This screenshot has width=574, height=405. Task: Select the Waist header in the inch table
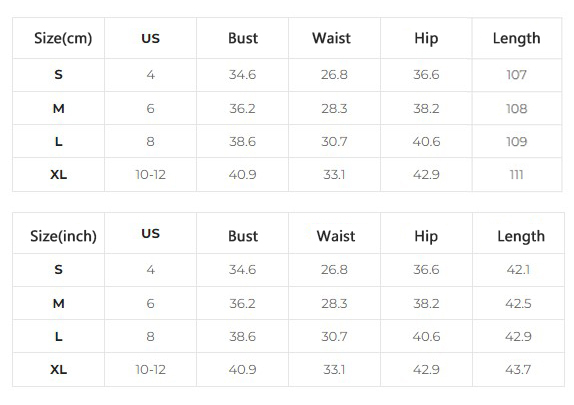[x=336, y=236]
